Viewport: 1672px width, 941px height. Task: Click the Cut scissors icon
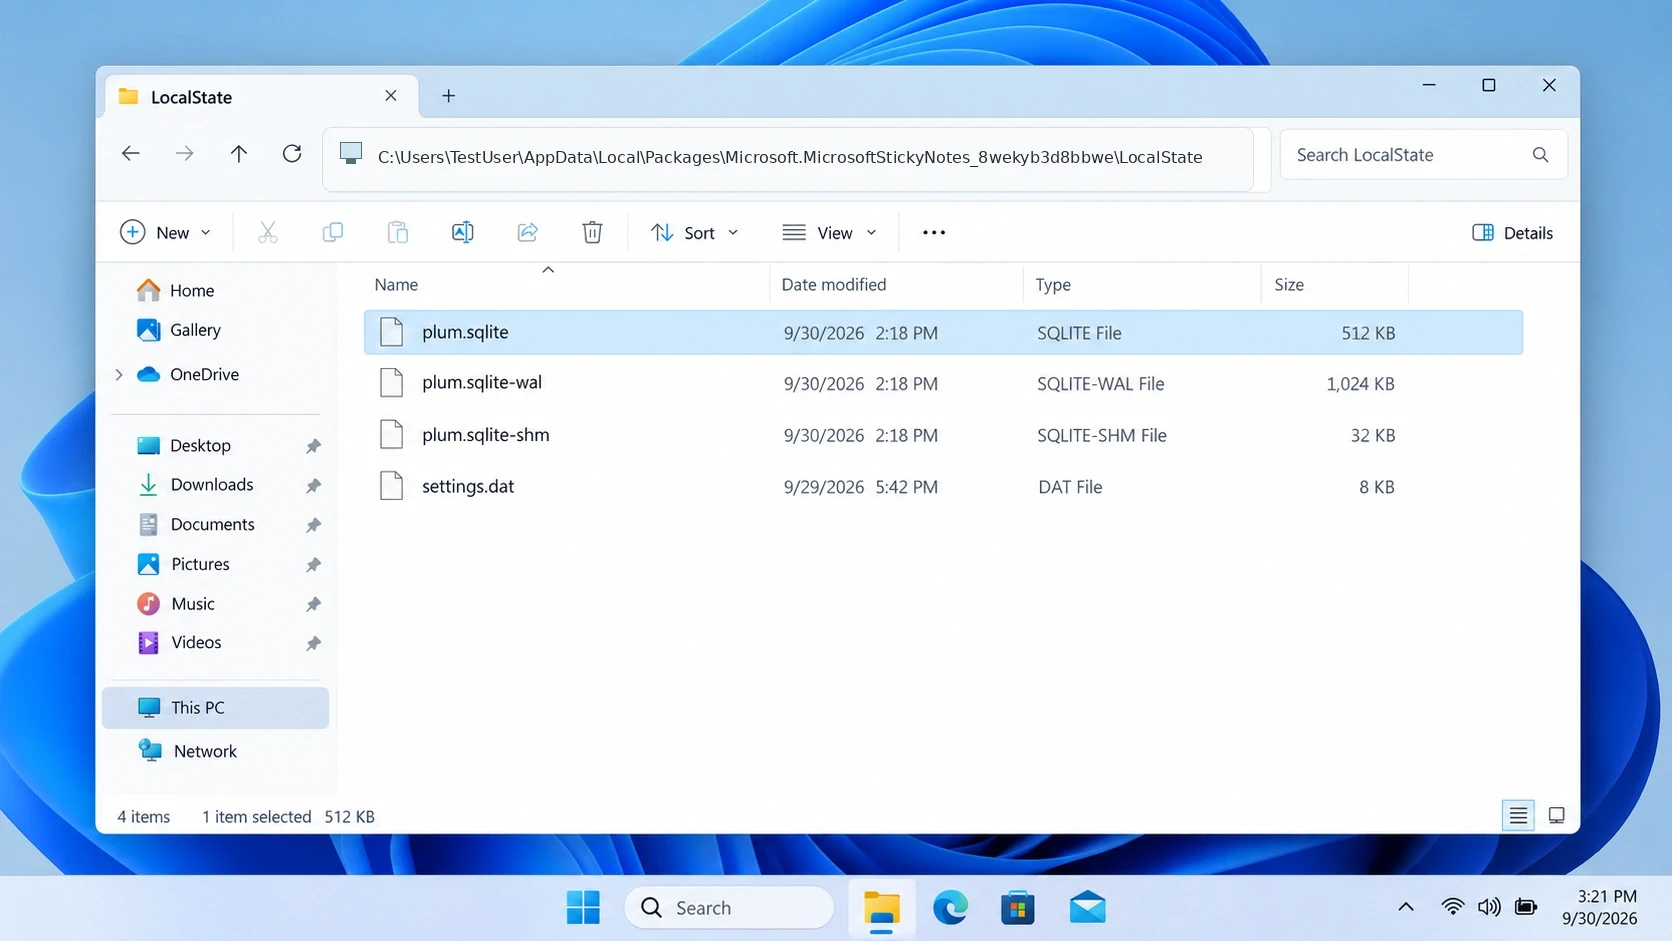(x=267, y=233)
